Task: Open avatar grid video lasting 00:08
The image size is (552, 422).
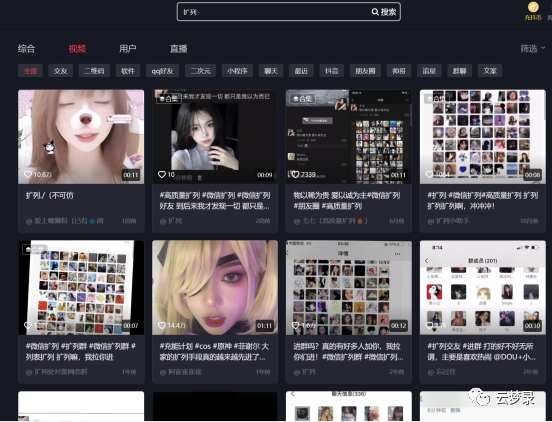Action: coord(483,137)
